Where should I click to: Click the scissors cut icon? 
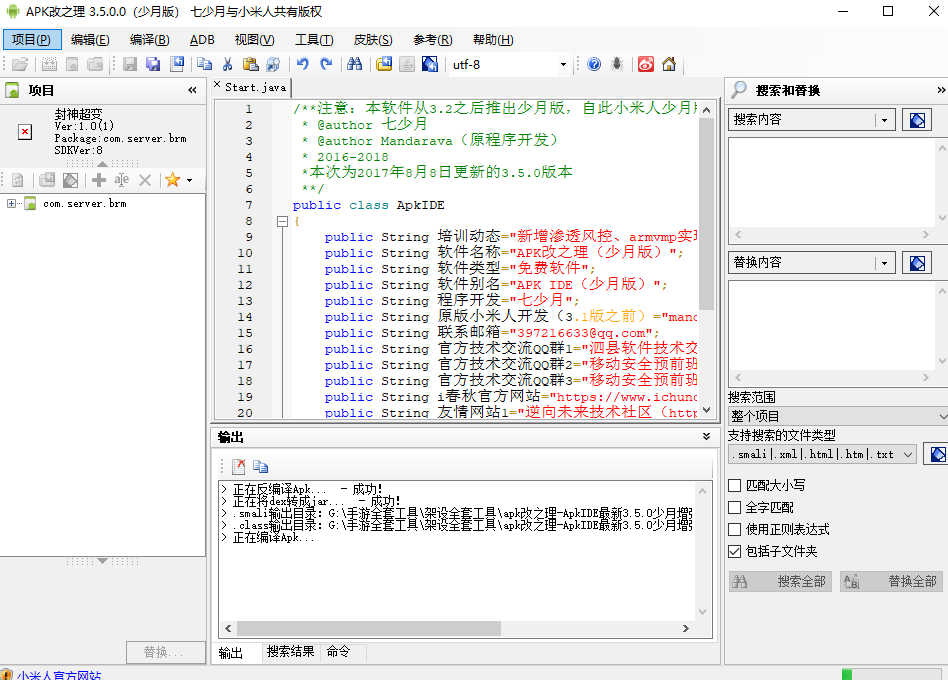coord(227,64)
